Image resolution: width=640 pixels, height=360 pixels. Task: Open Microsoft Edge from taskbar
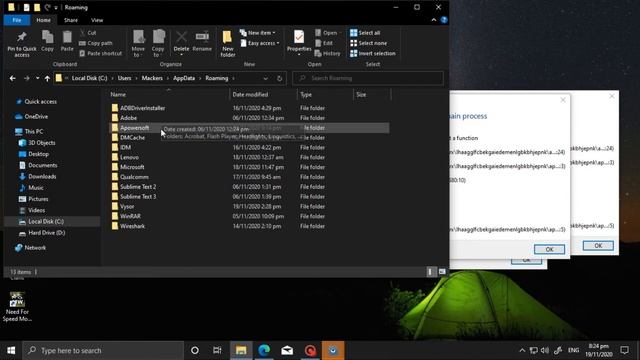coord(264,351)
